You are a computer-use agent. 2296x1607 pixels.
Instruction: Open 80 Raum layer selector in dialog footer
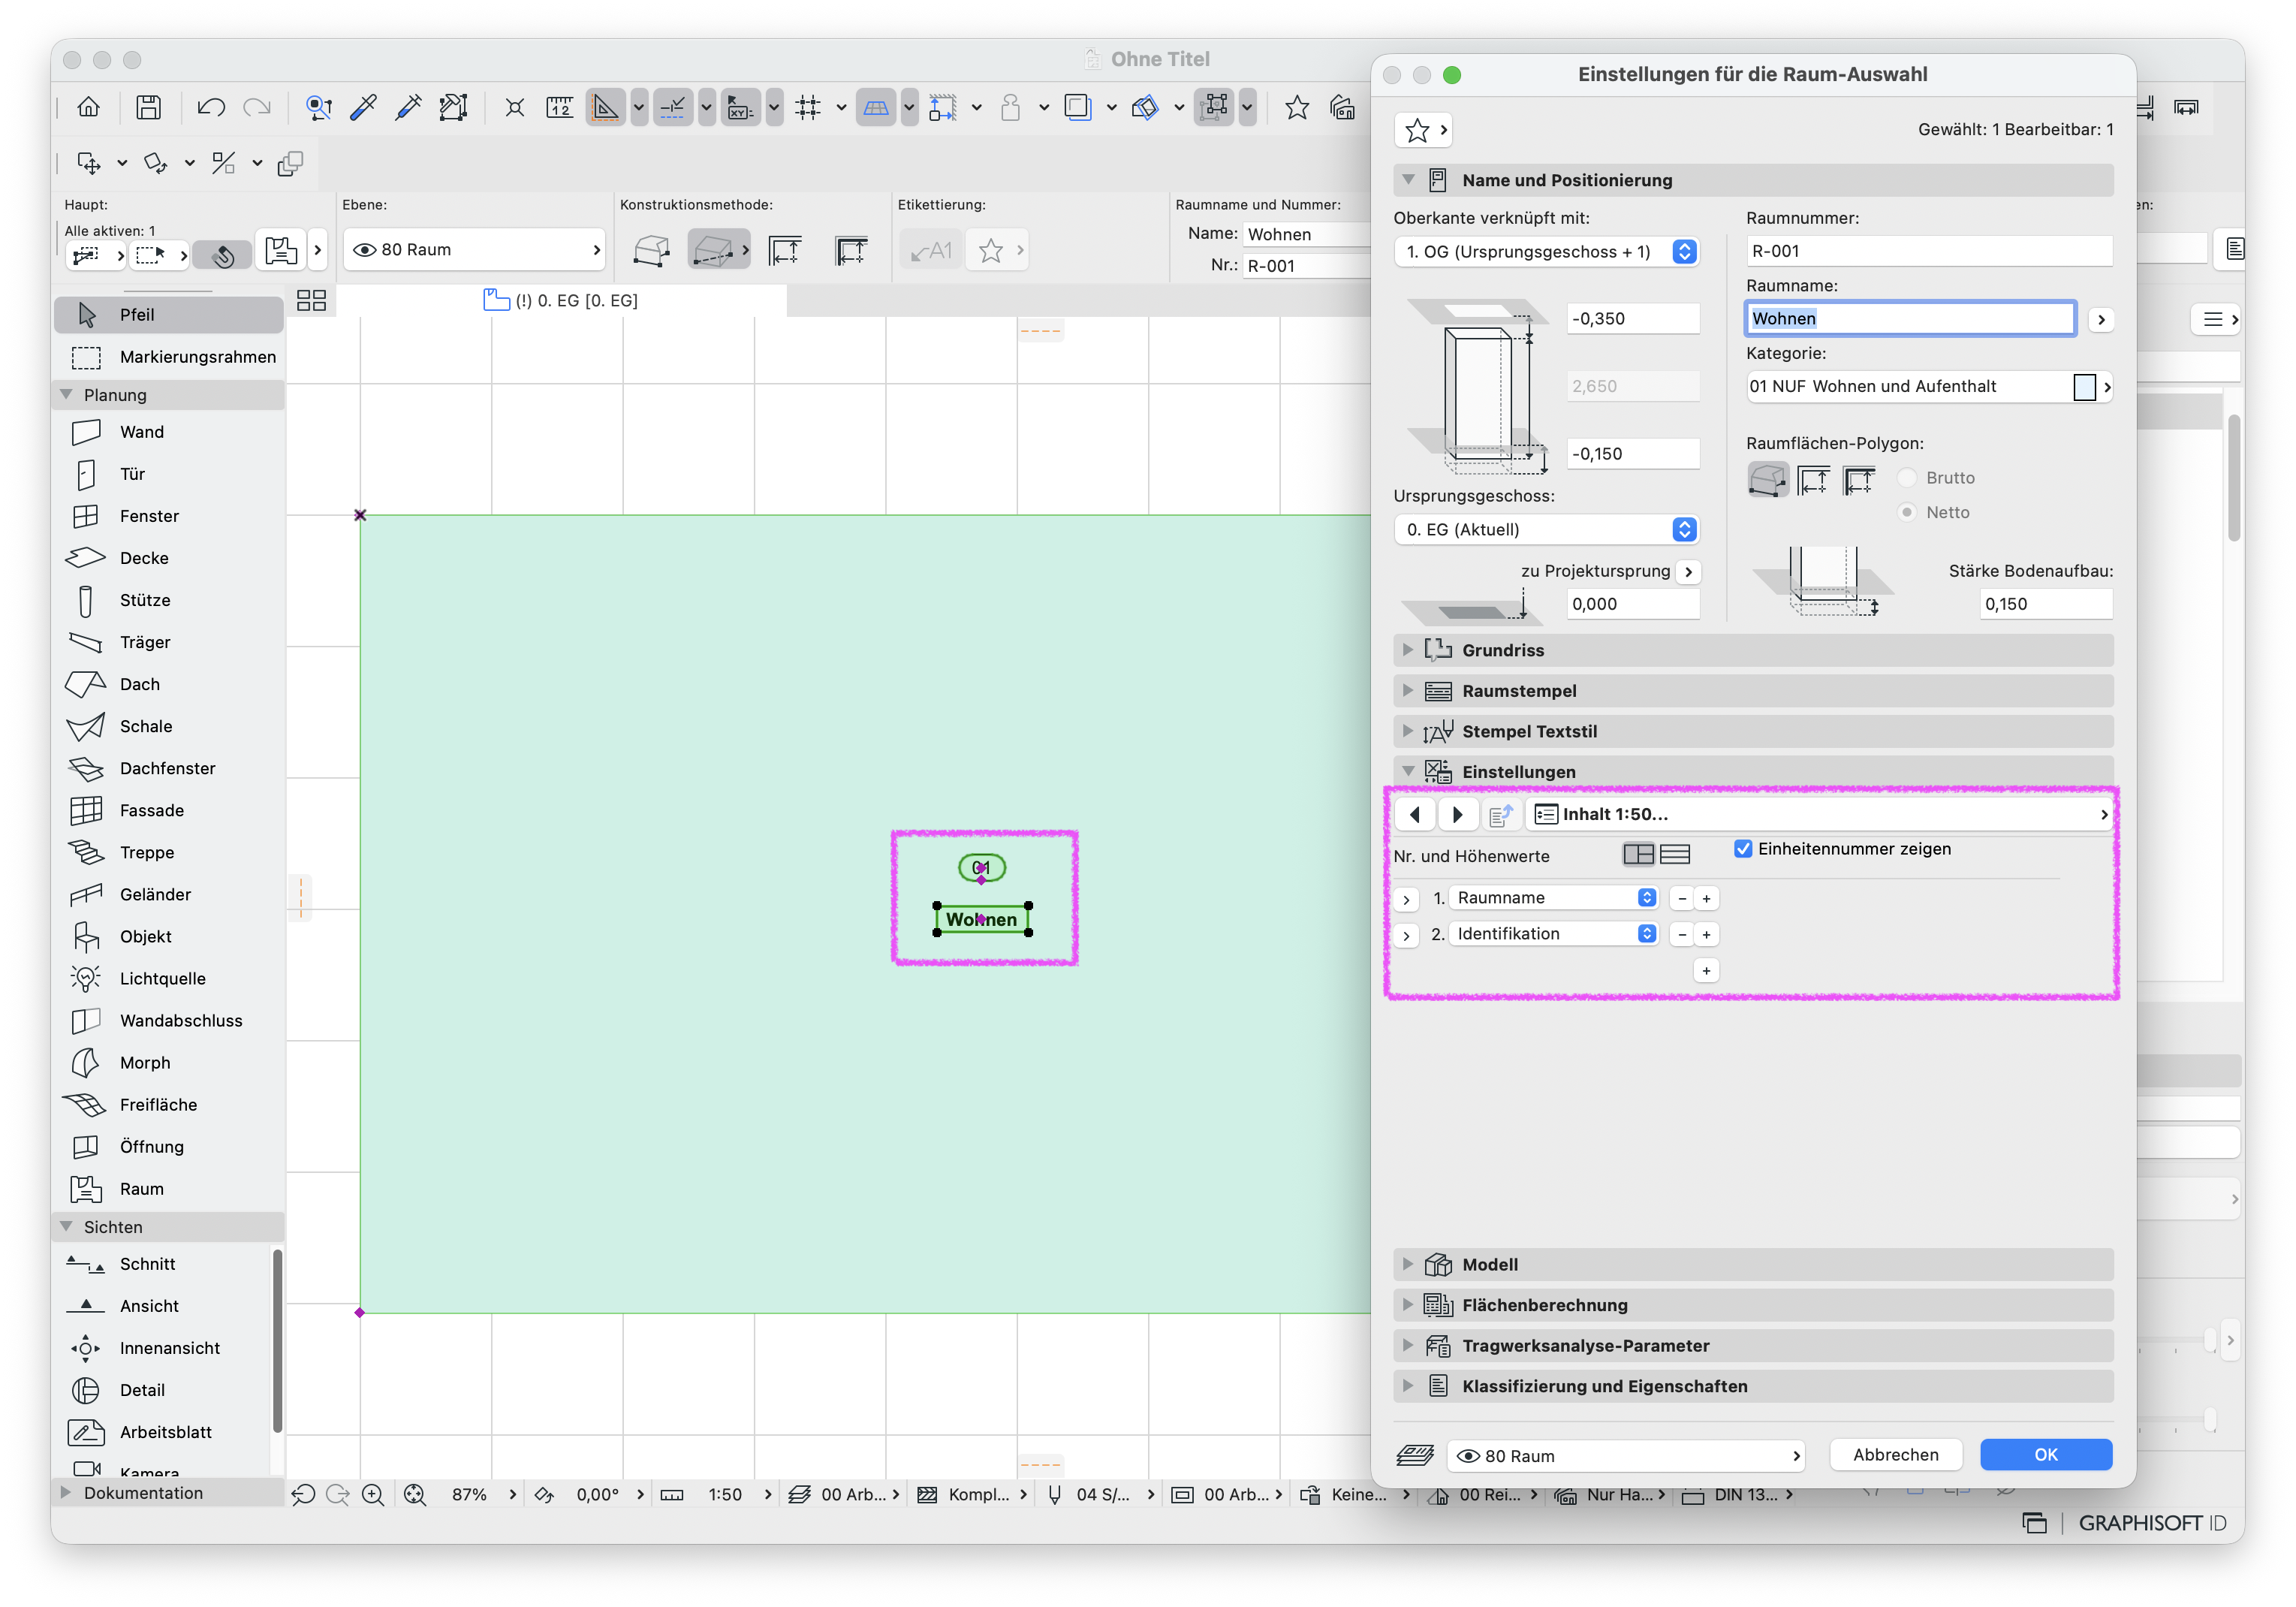coord(1626,1456)
